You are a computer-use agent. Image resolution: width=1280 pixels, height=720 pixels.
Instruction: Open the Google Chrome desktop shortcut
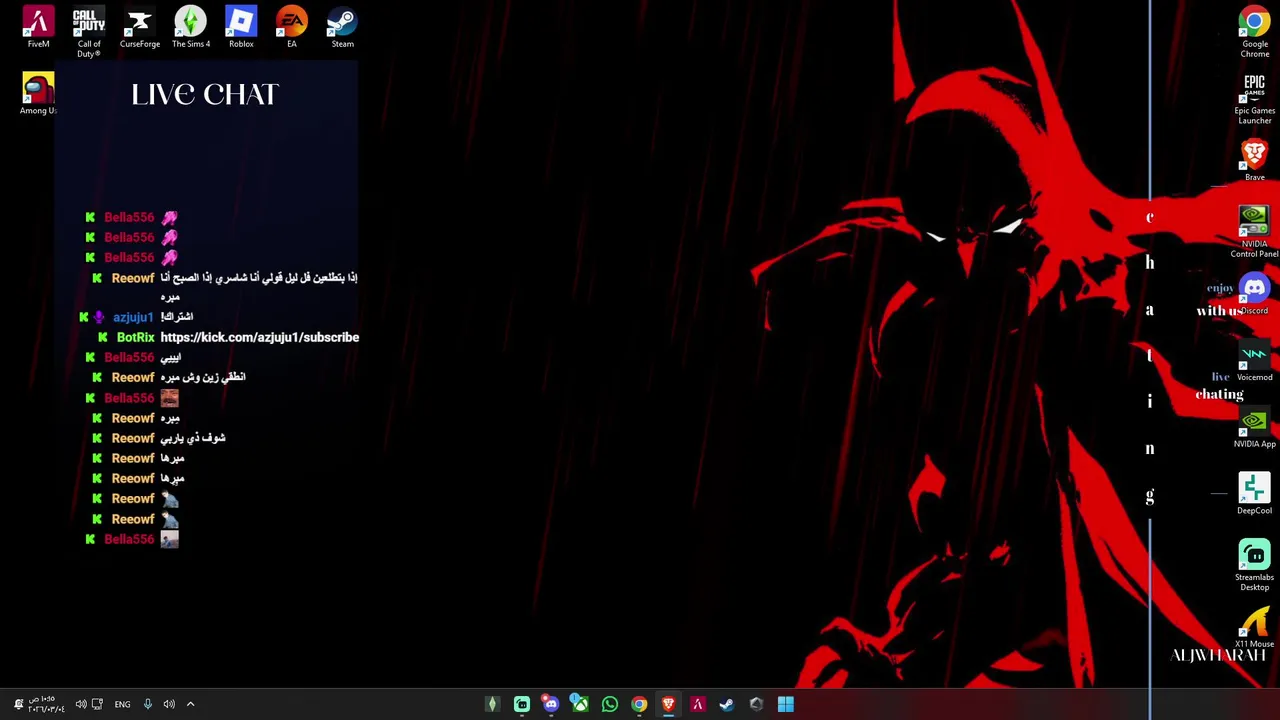click(1254, 32)
